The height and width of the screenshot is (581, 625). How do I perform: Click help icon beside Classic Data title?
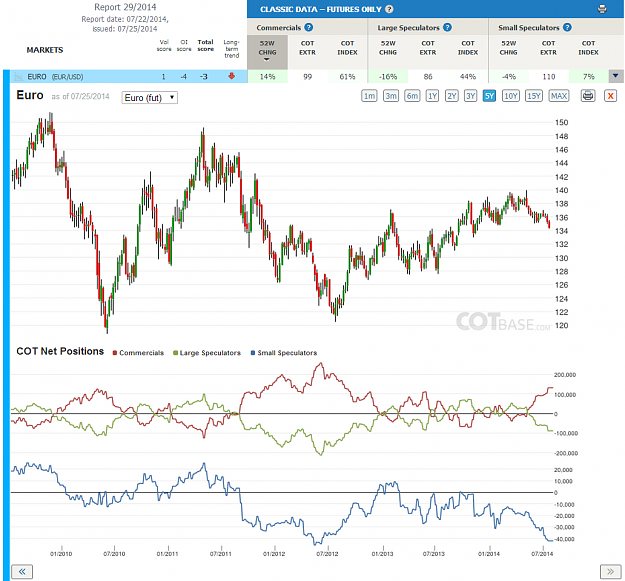(x=389, y=9)
